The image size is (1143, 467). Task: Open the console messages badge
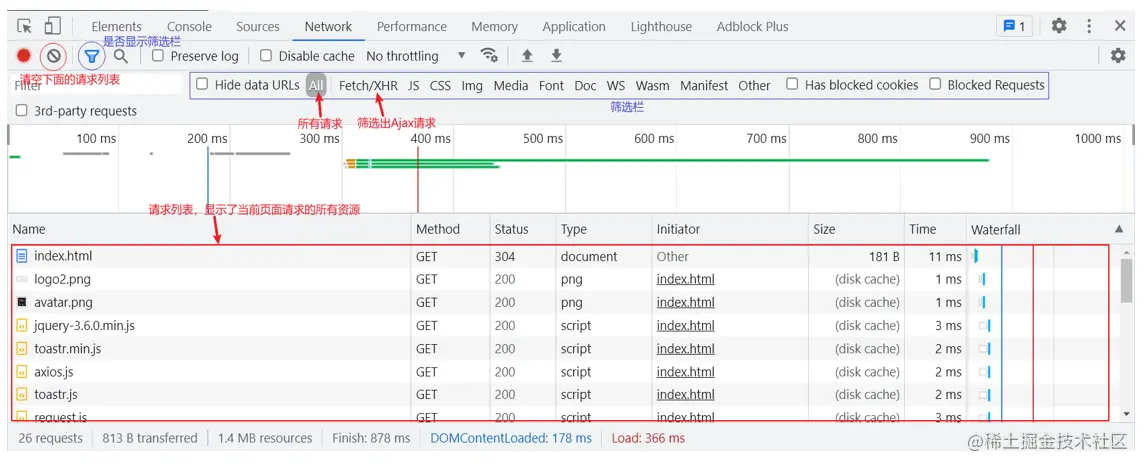(1014, 27)
